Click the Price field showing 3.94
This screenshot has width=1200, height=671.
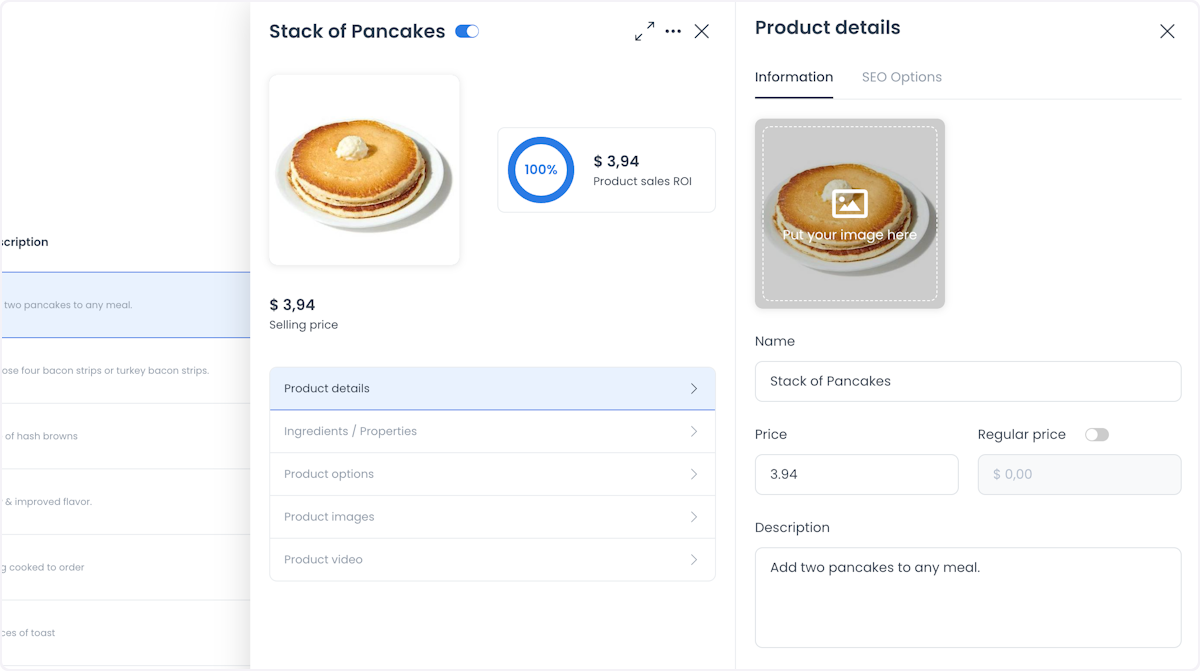pyautogui.click(x=856, y=474)
